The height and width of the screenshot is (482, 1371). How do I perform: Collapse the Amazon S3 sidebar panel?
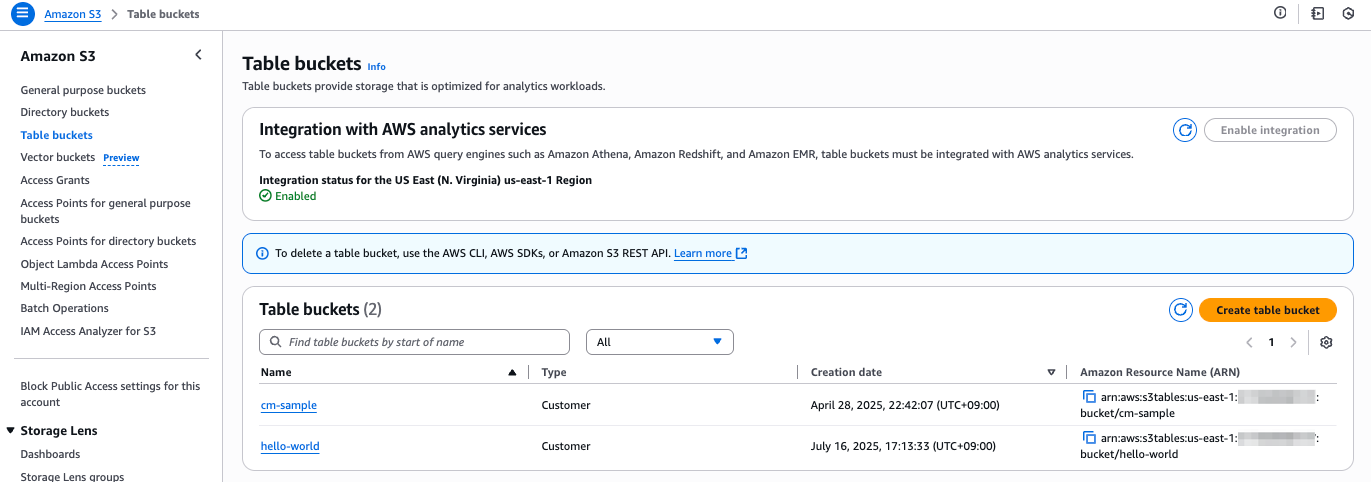point(198,55)
